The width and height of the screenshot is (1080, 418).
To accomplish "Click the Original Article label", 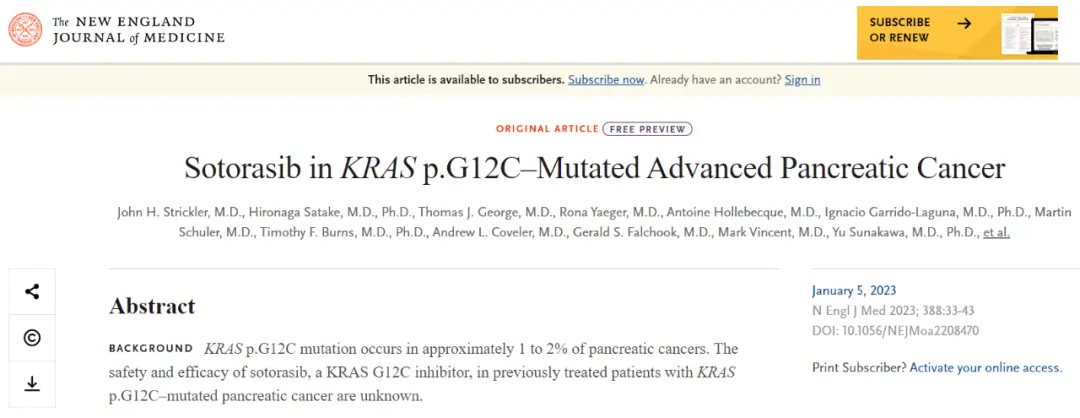I will pyautogui.click(x=546, y=129).
